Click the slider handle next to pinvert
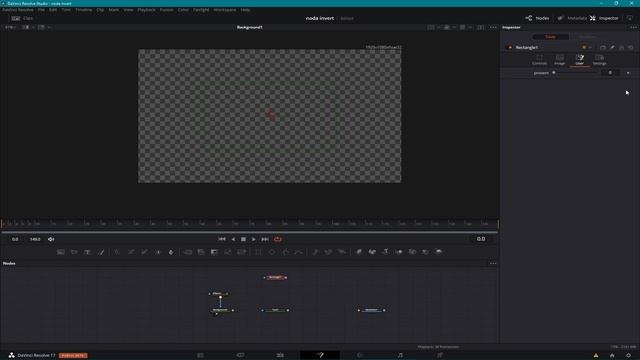640x360 pixels. [x=554, y=73]
